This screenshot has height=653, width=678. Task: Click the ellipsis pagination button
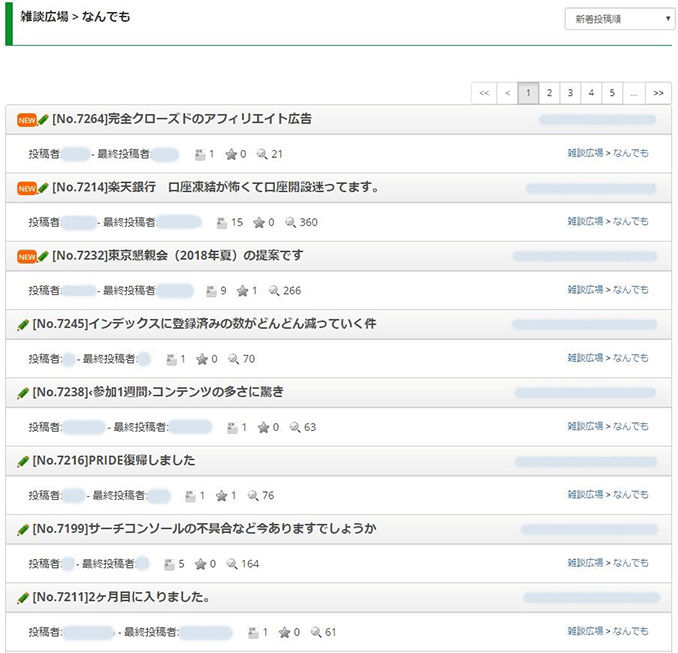(x=634, y=93)
